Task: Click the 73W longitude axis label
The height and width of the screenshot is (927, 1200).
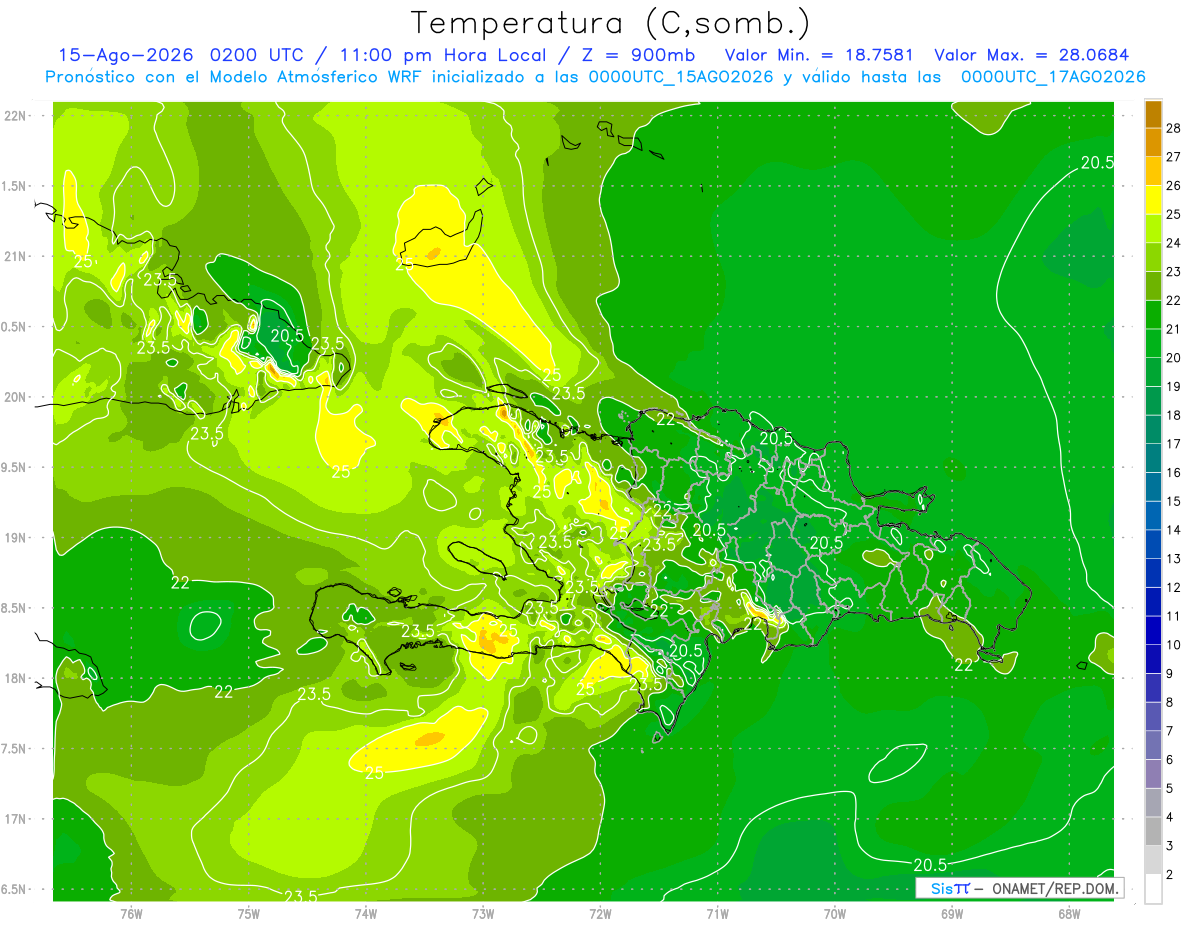Action: (x=483, y=913)
